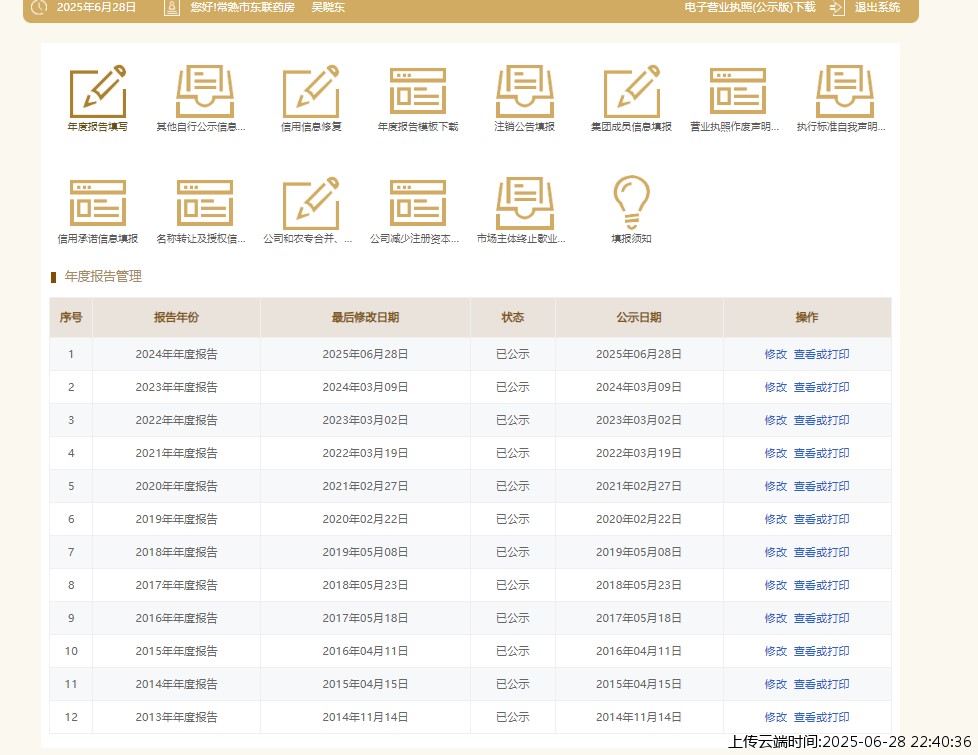The height and width of the screenshot is (755, 978).
Task: Select 2020年02月22日 in the 最后修改日期 column
Action: [x=366, y=519]
